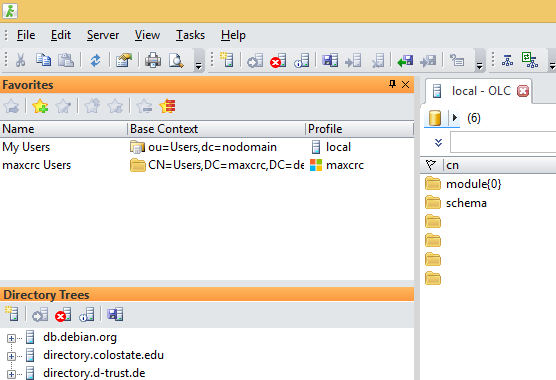Click the search input field
Image resolution: width=556 pixels, height=380 pixels.
[503, 142]
